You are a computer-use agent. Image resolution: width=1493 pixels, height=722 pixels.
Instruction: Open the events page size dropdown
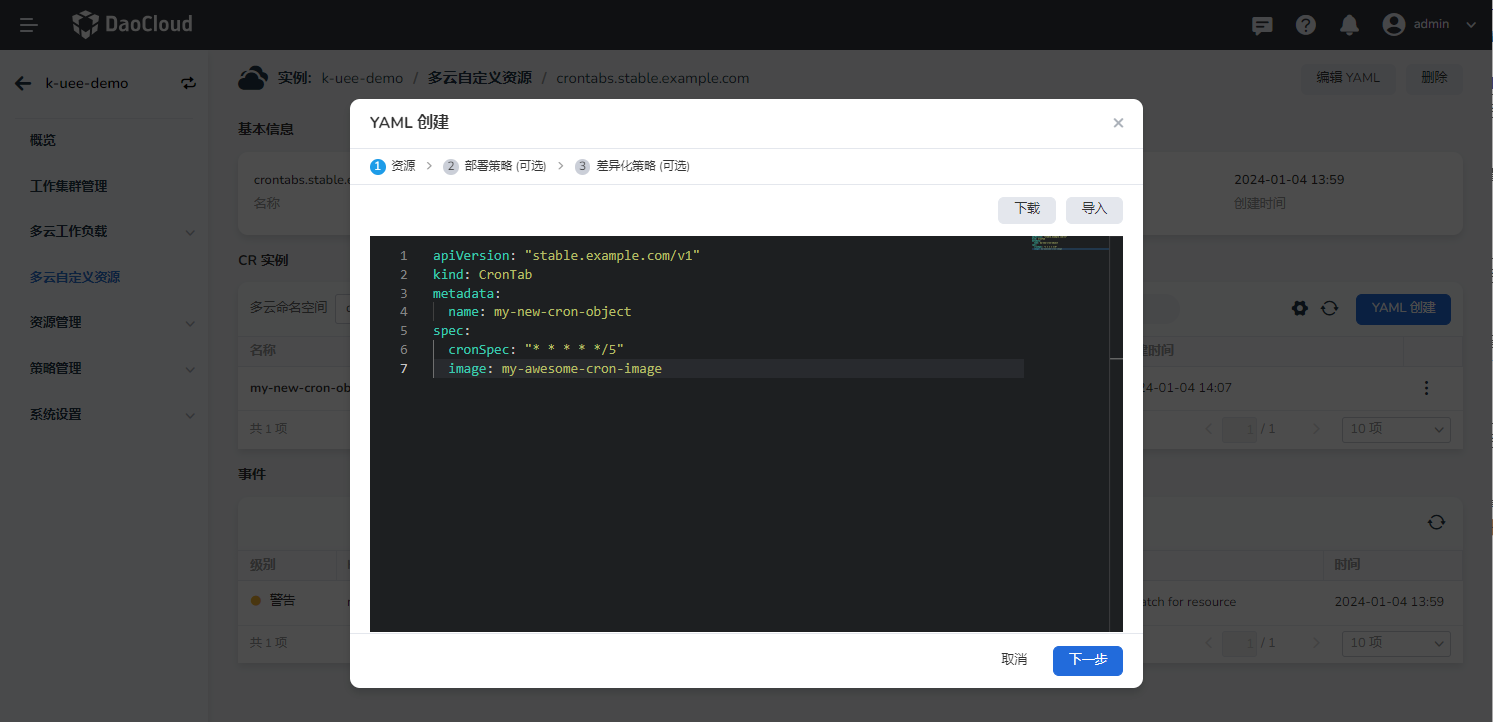tap(1396, 642)
